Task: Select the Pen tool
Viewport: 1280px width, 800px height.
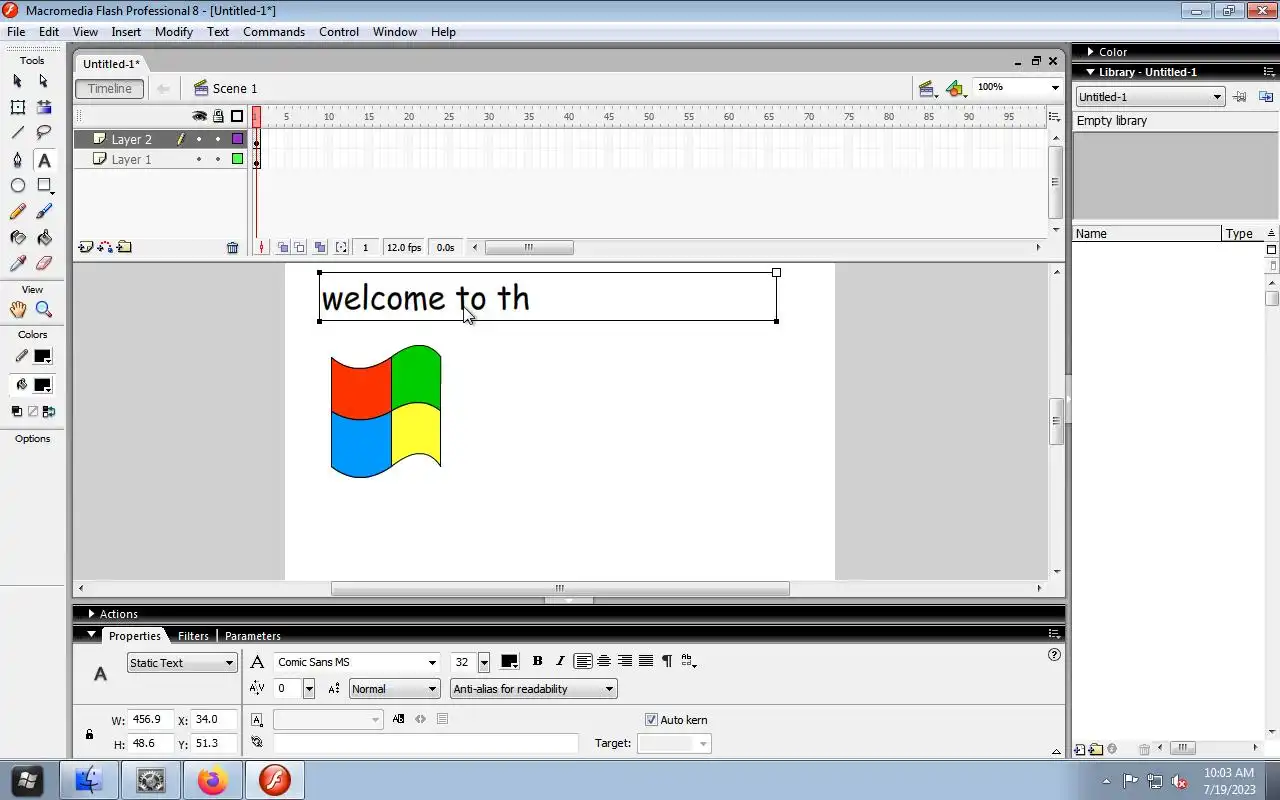Action: coord(17,160)
